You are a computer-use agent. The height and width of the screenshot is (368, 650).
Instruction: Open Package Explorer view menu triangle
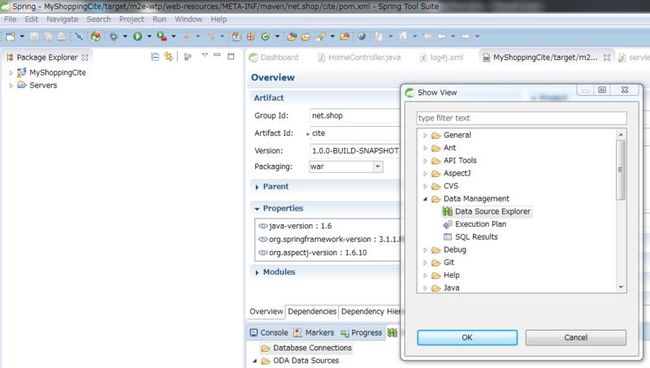pos(204,55)
